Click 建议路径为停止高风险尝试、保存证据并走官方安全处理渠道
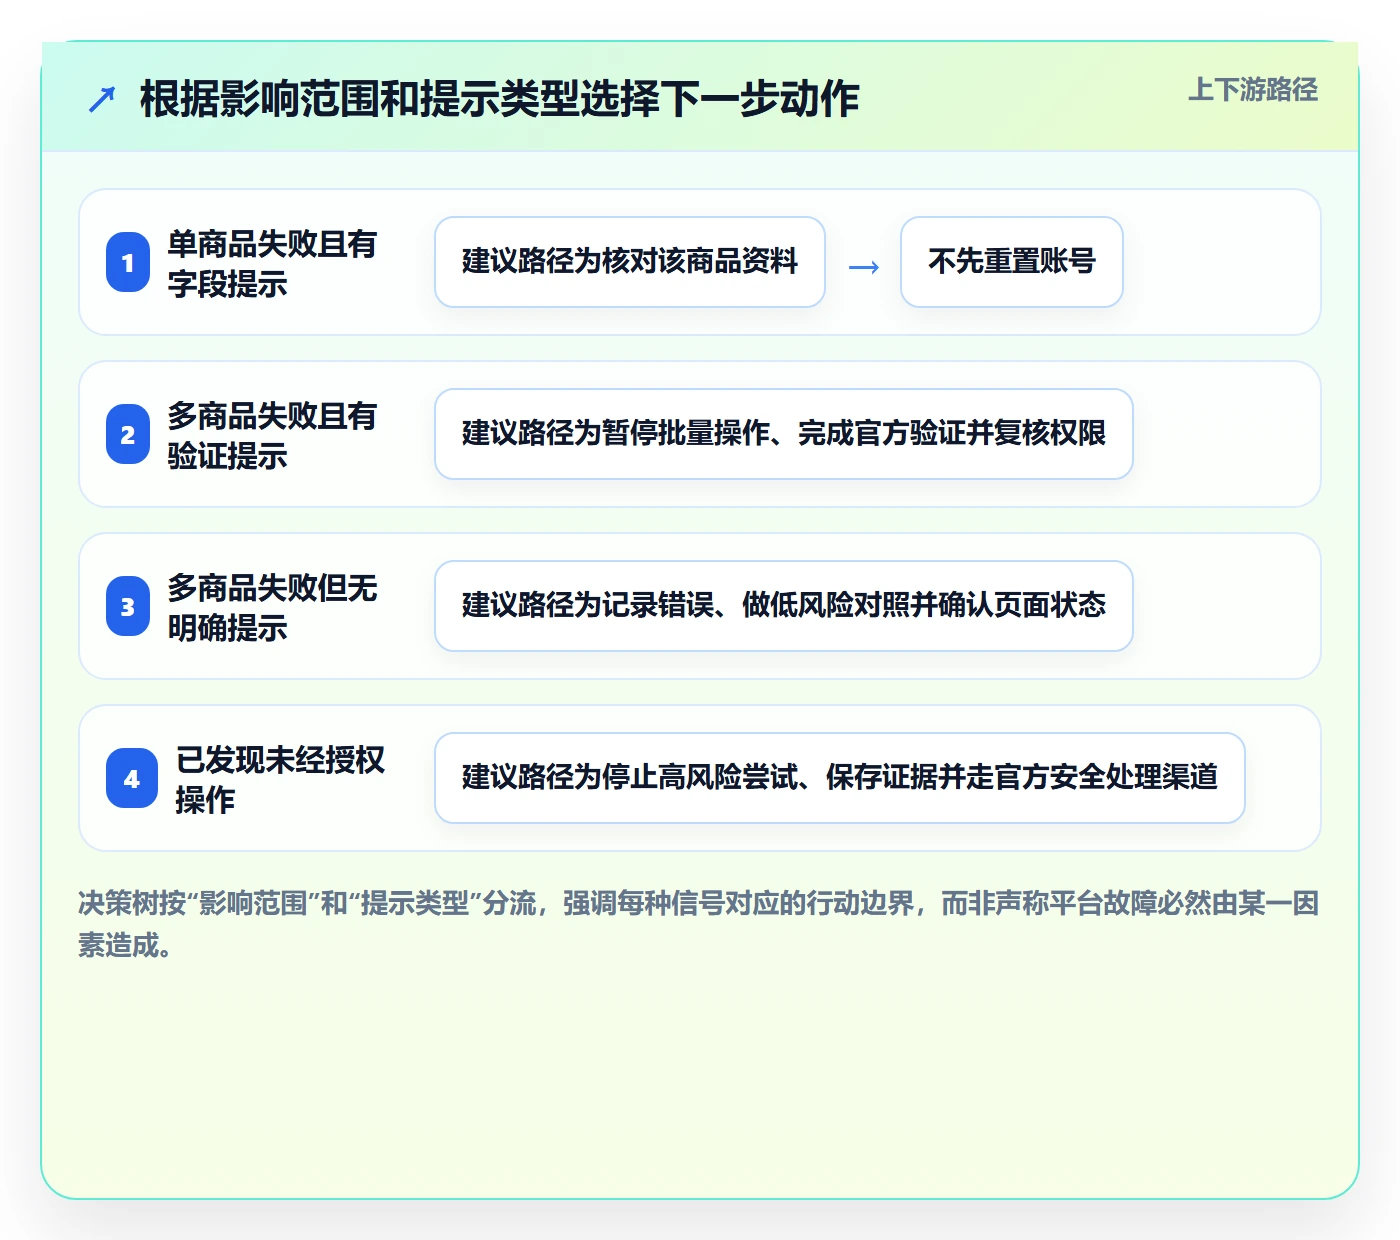 [x=840, y=778]
